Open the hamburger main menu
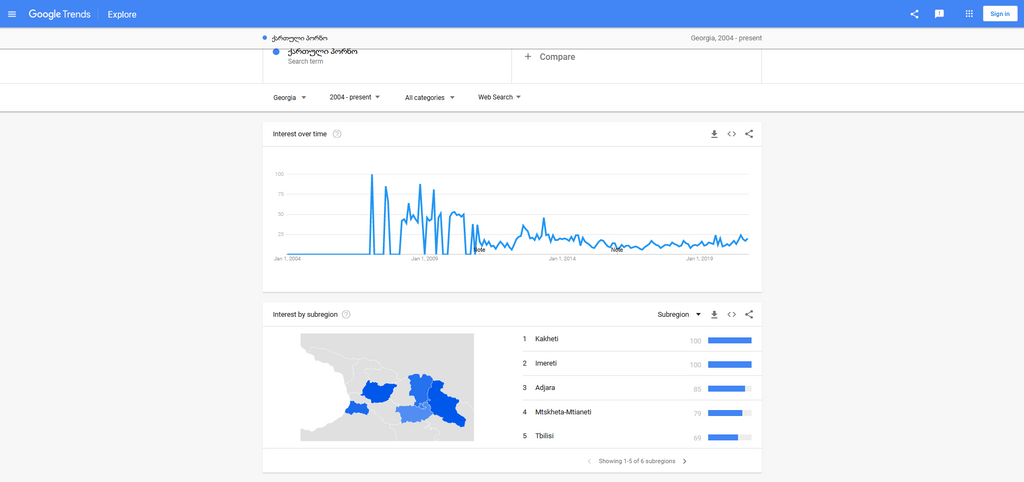 coord(12,14)
